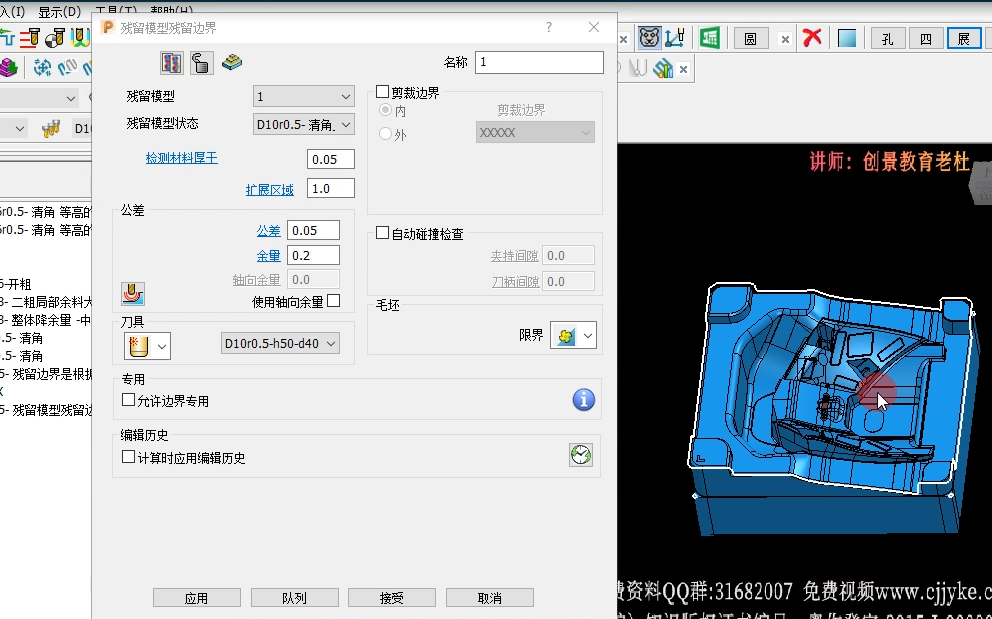Select the 5-开粗 tree entry

click(x=16, y=284)
